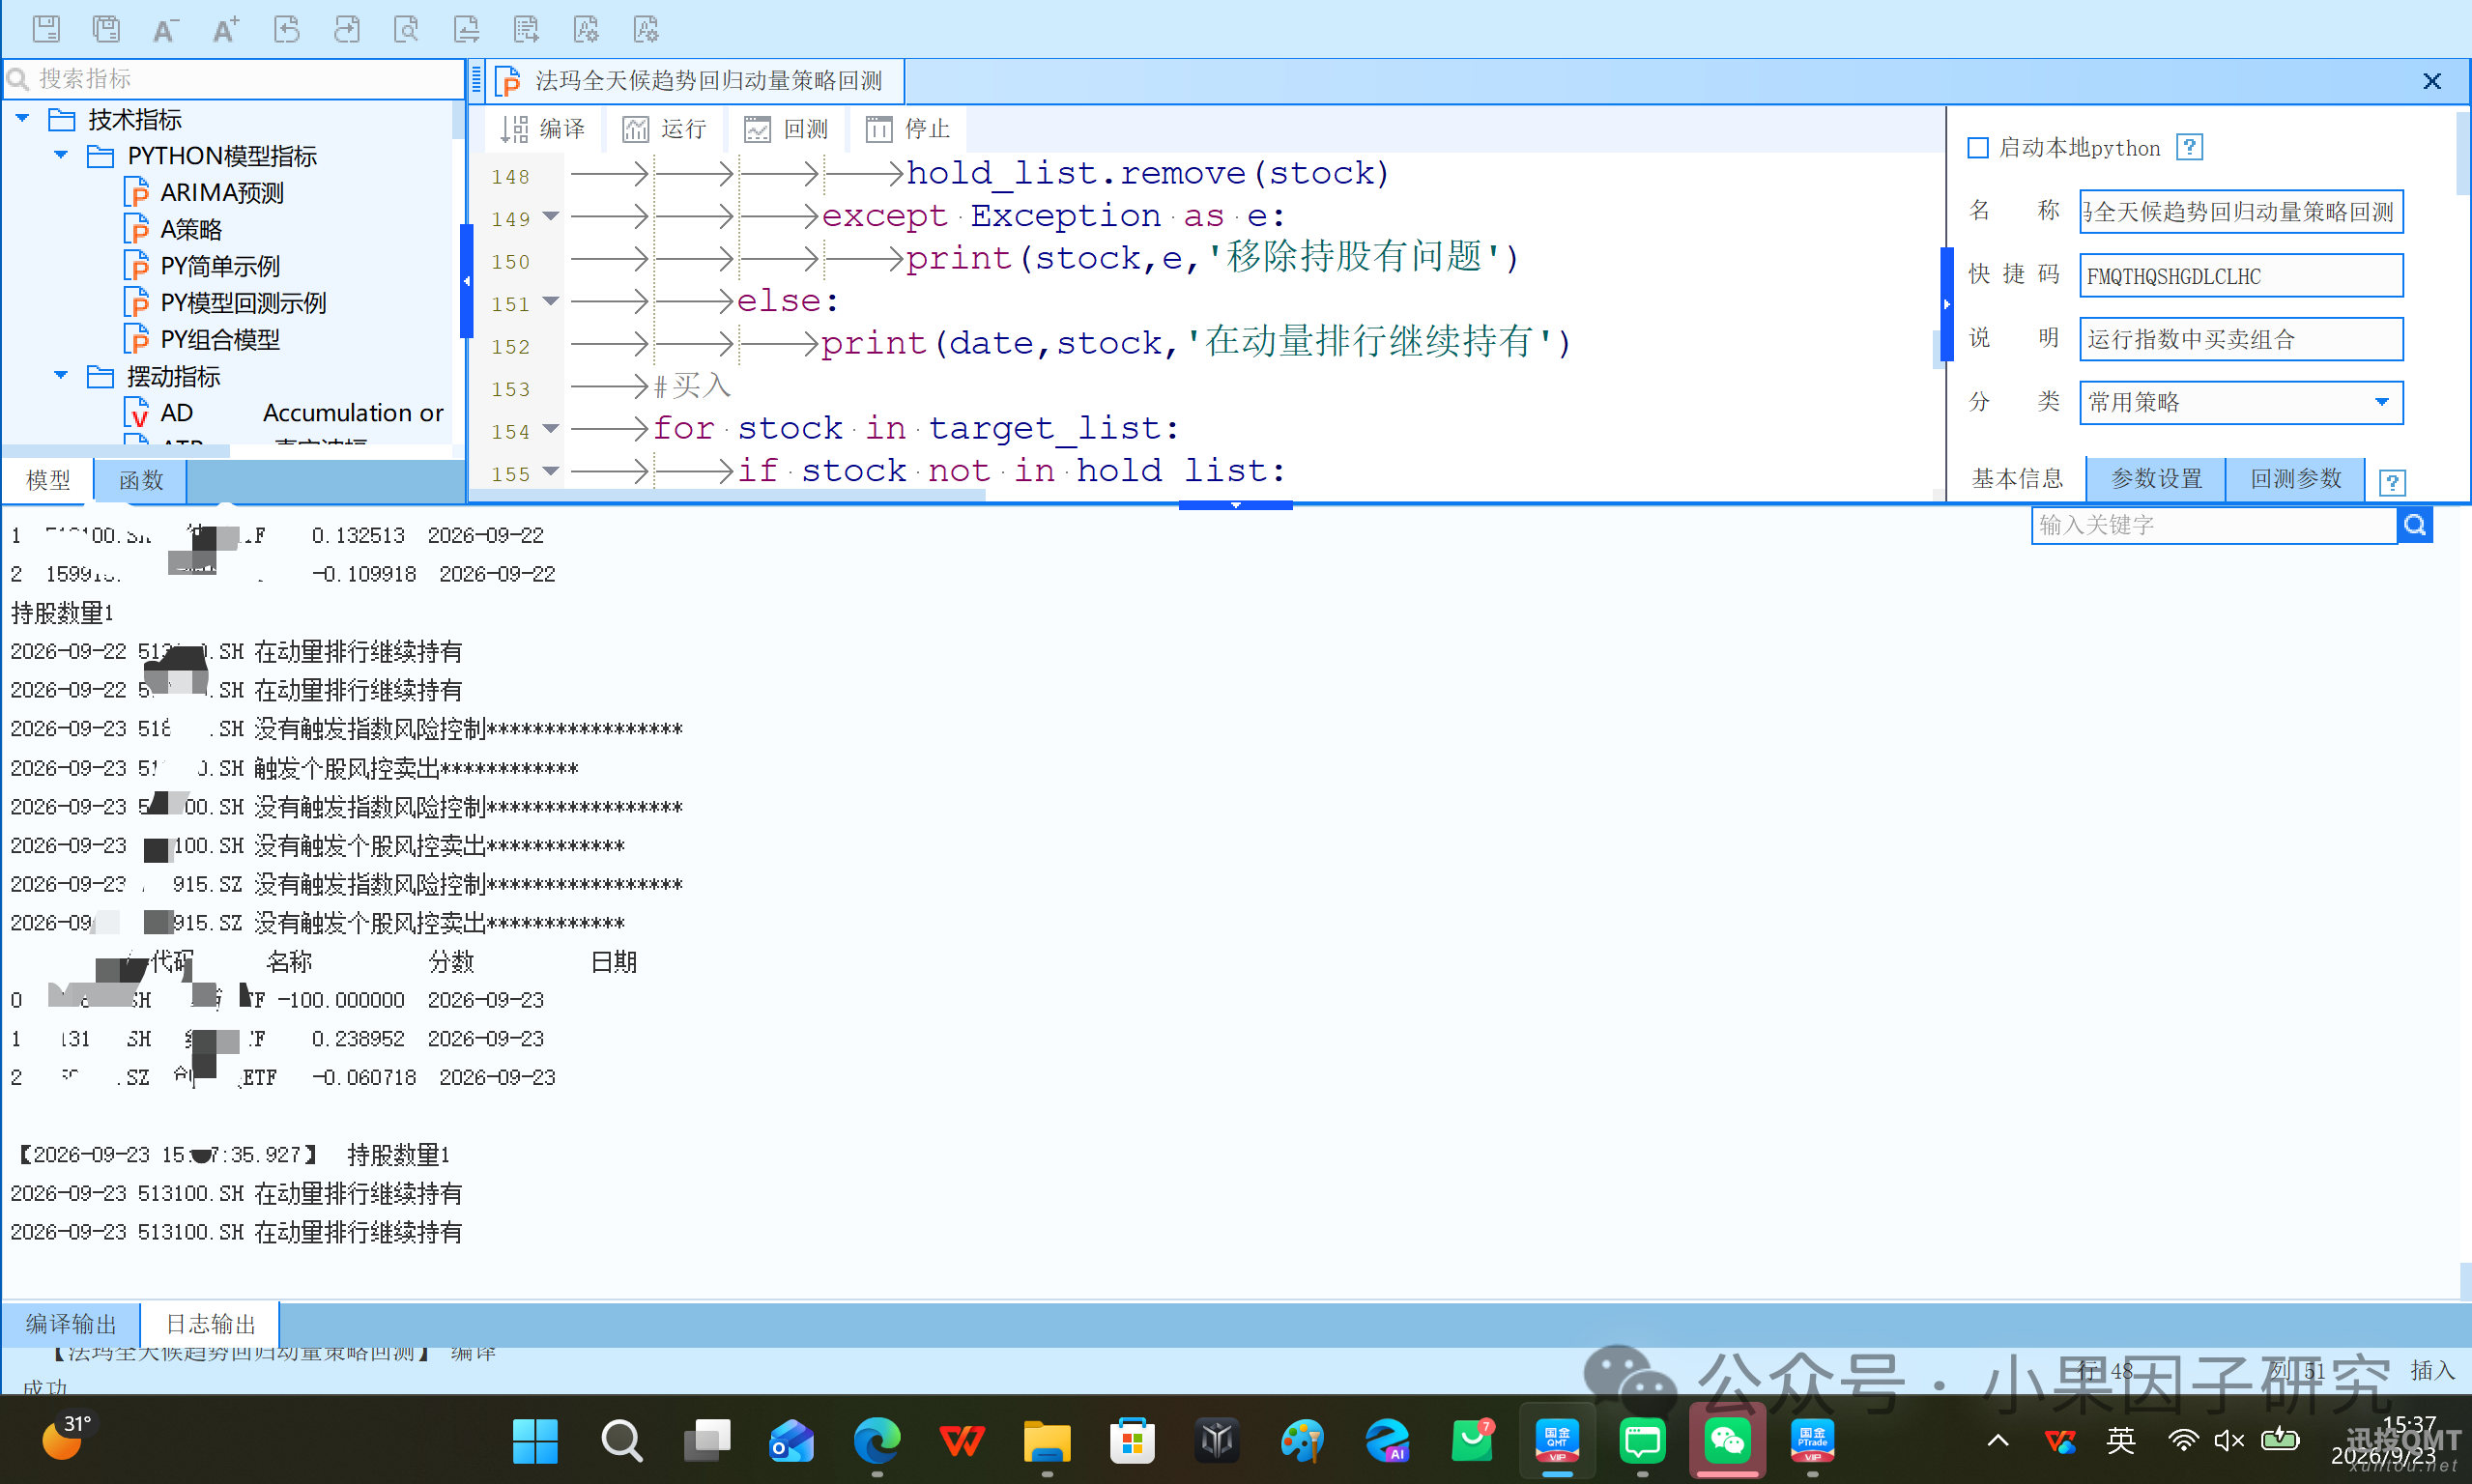Click the Go to line document icon

pyautogui.click(x=526, y=29)
